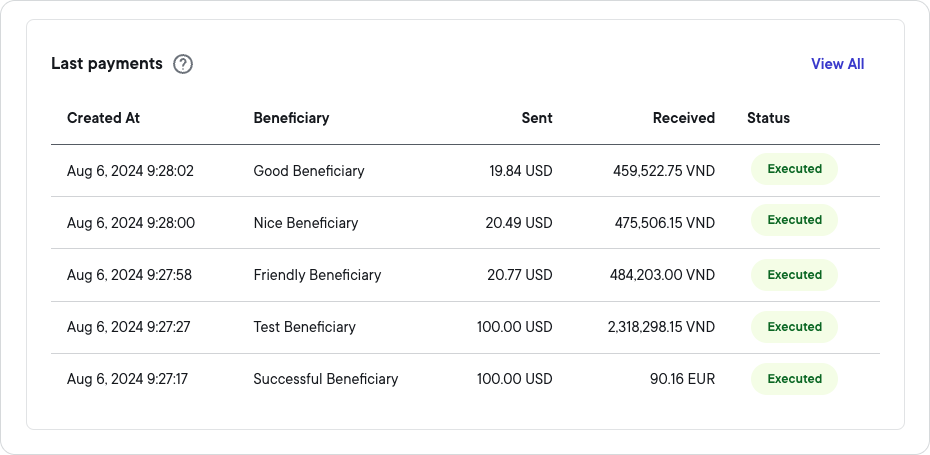This screenshot has width=930, height=455.
Task: Open the Friendly Beneficiary payment
Action: (317, 275)
